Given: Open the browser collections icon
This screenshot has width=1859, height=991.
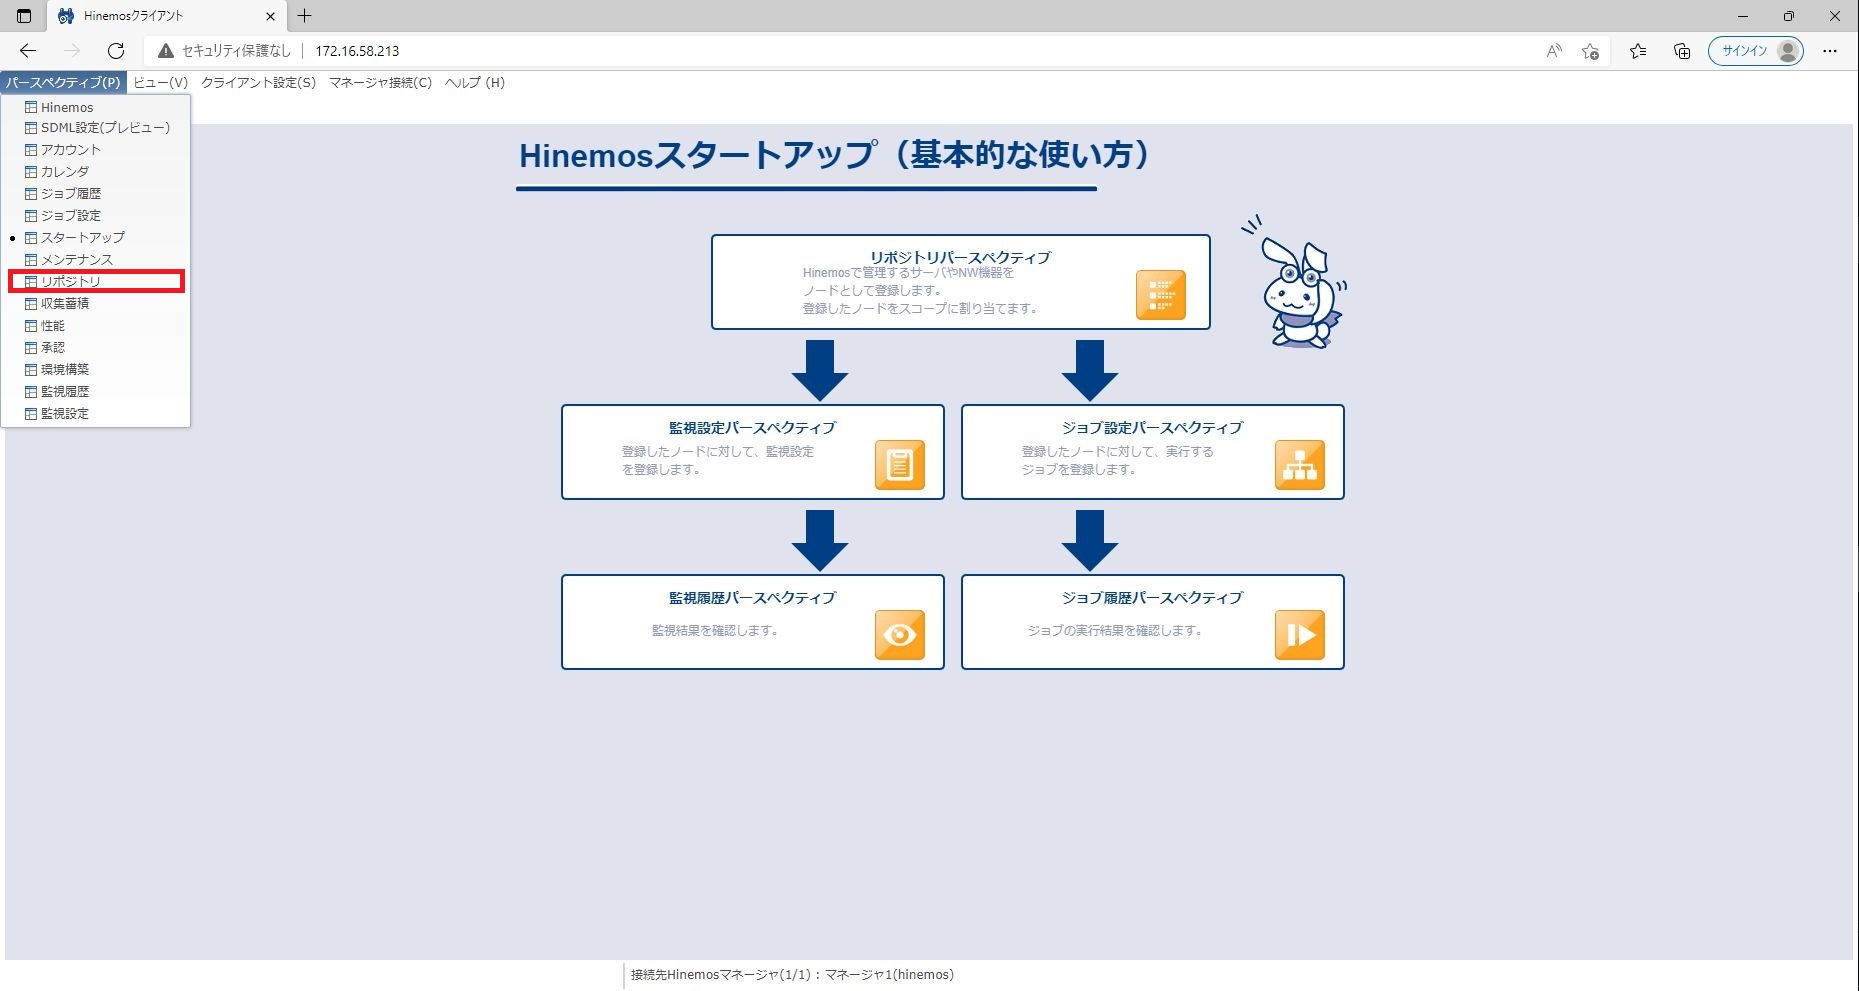Looking at the screenshot, I should 1682,50.
